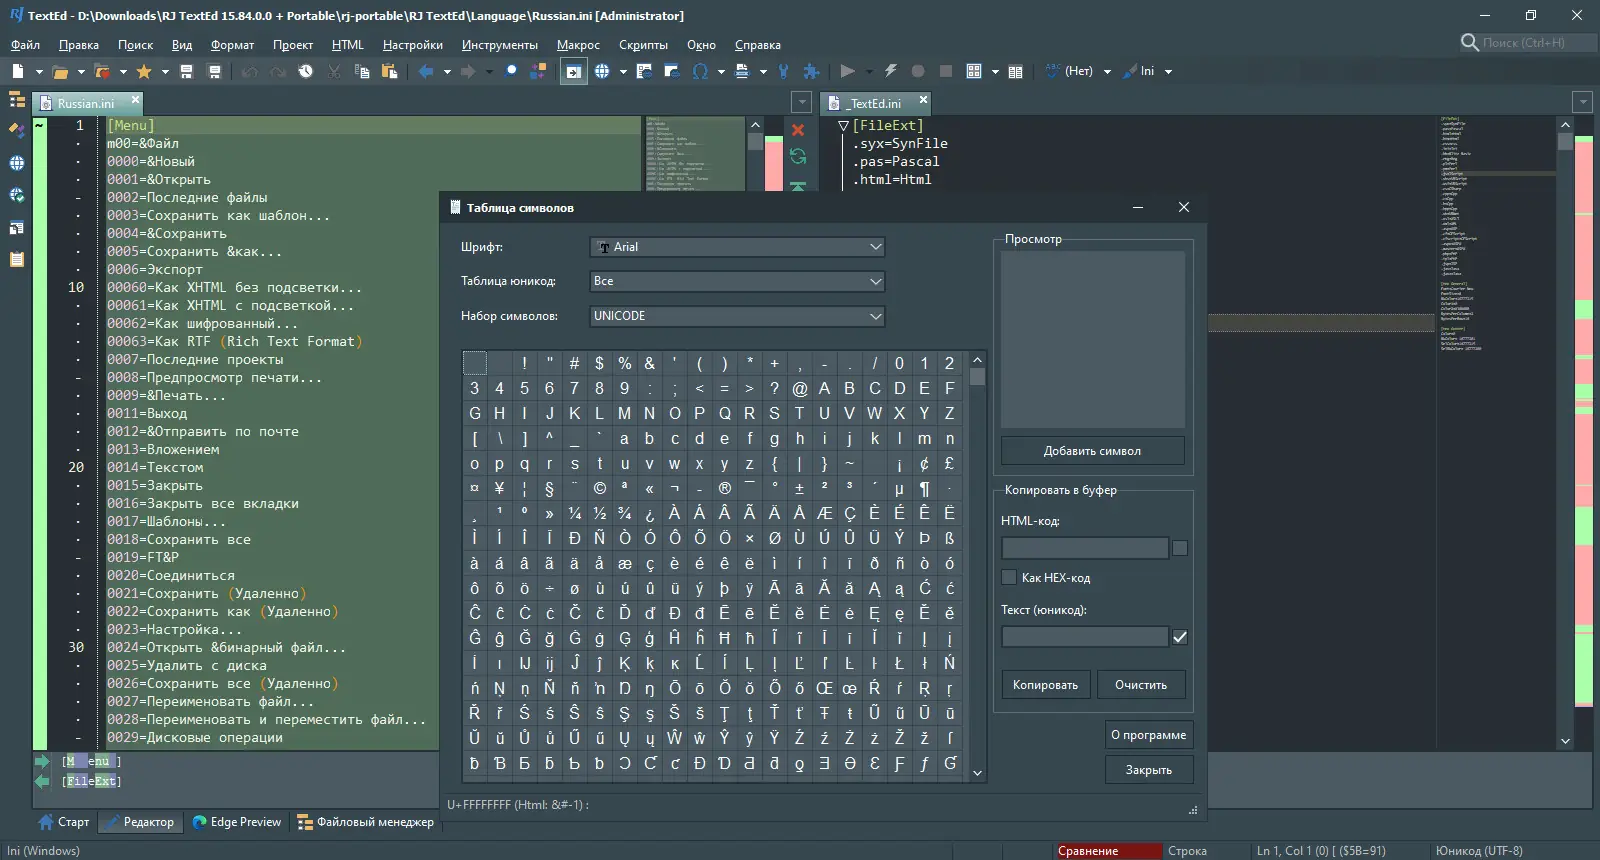Viewport: 1600px width, 860px height.
Task: Click the blue back arrow toolbar icon
Action: [x=426, y=71]
